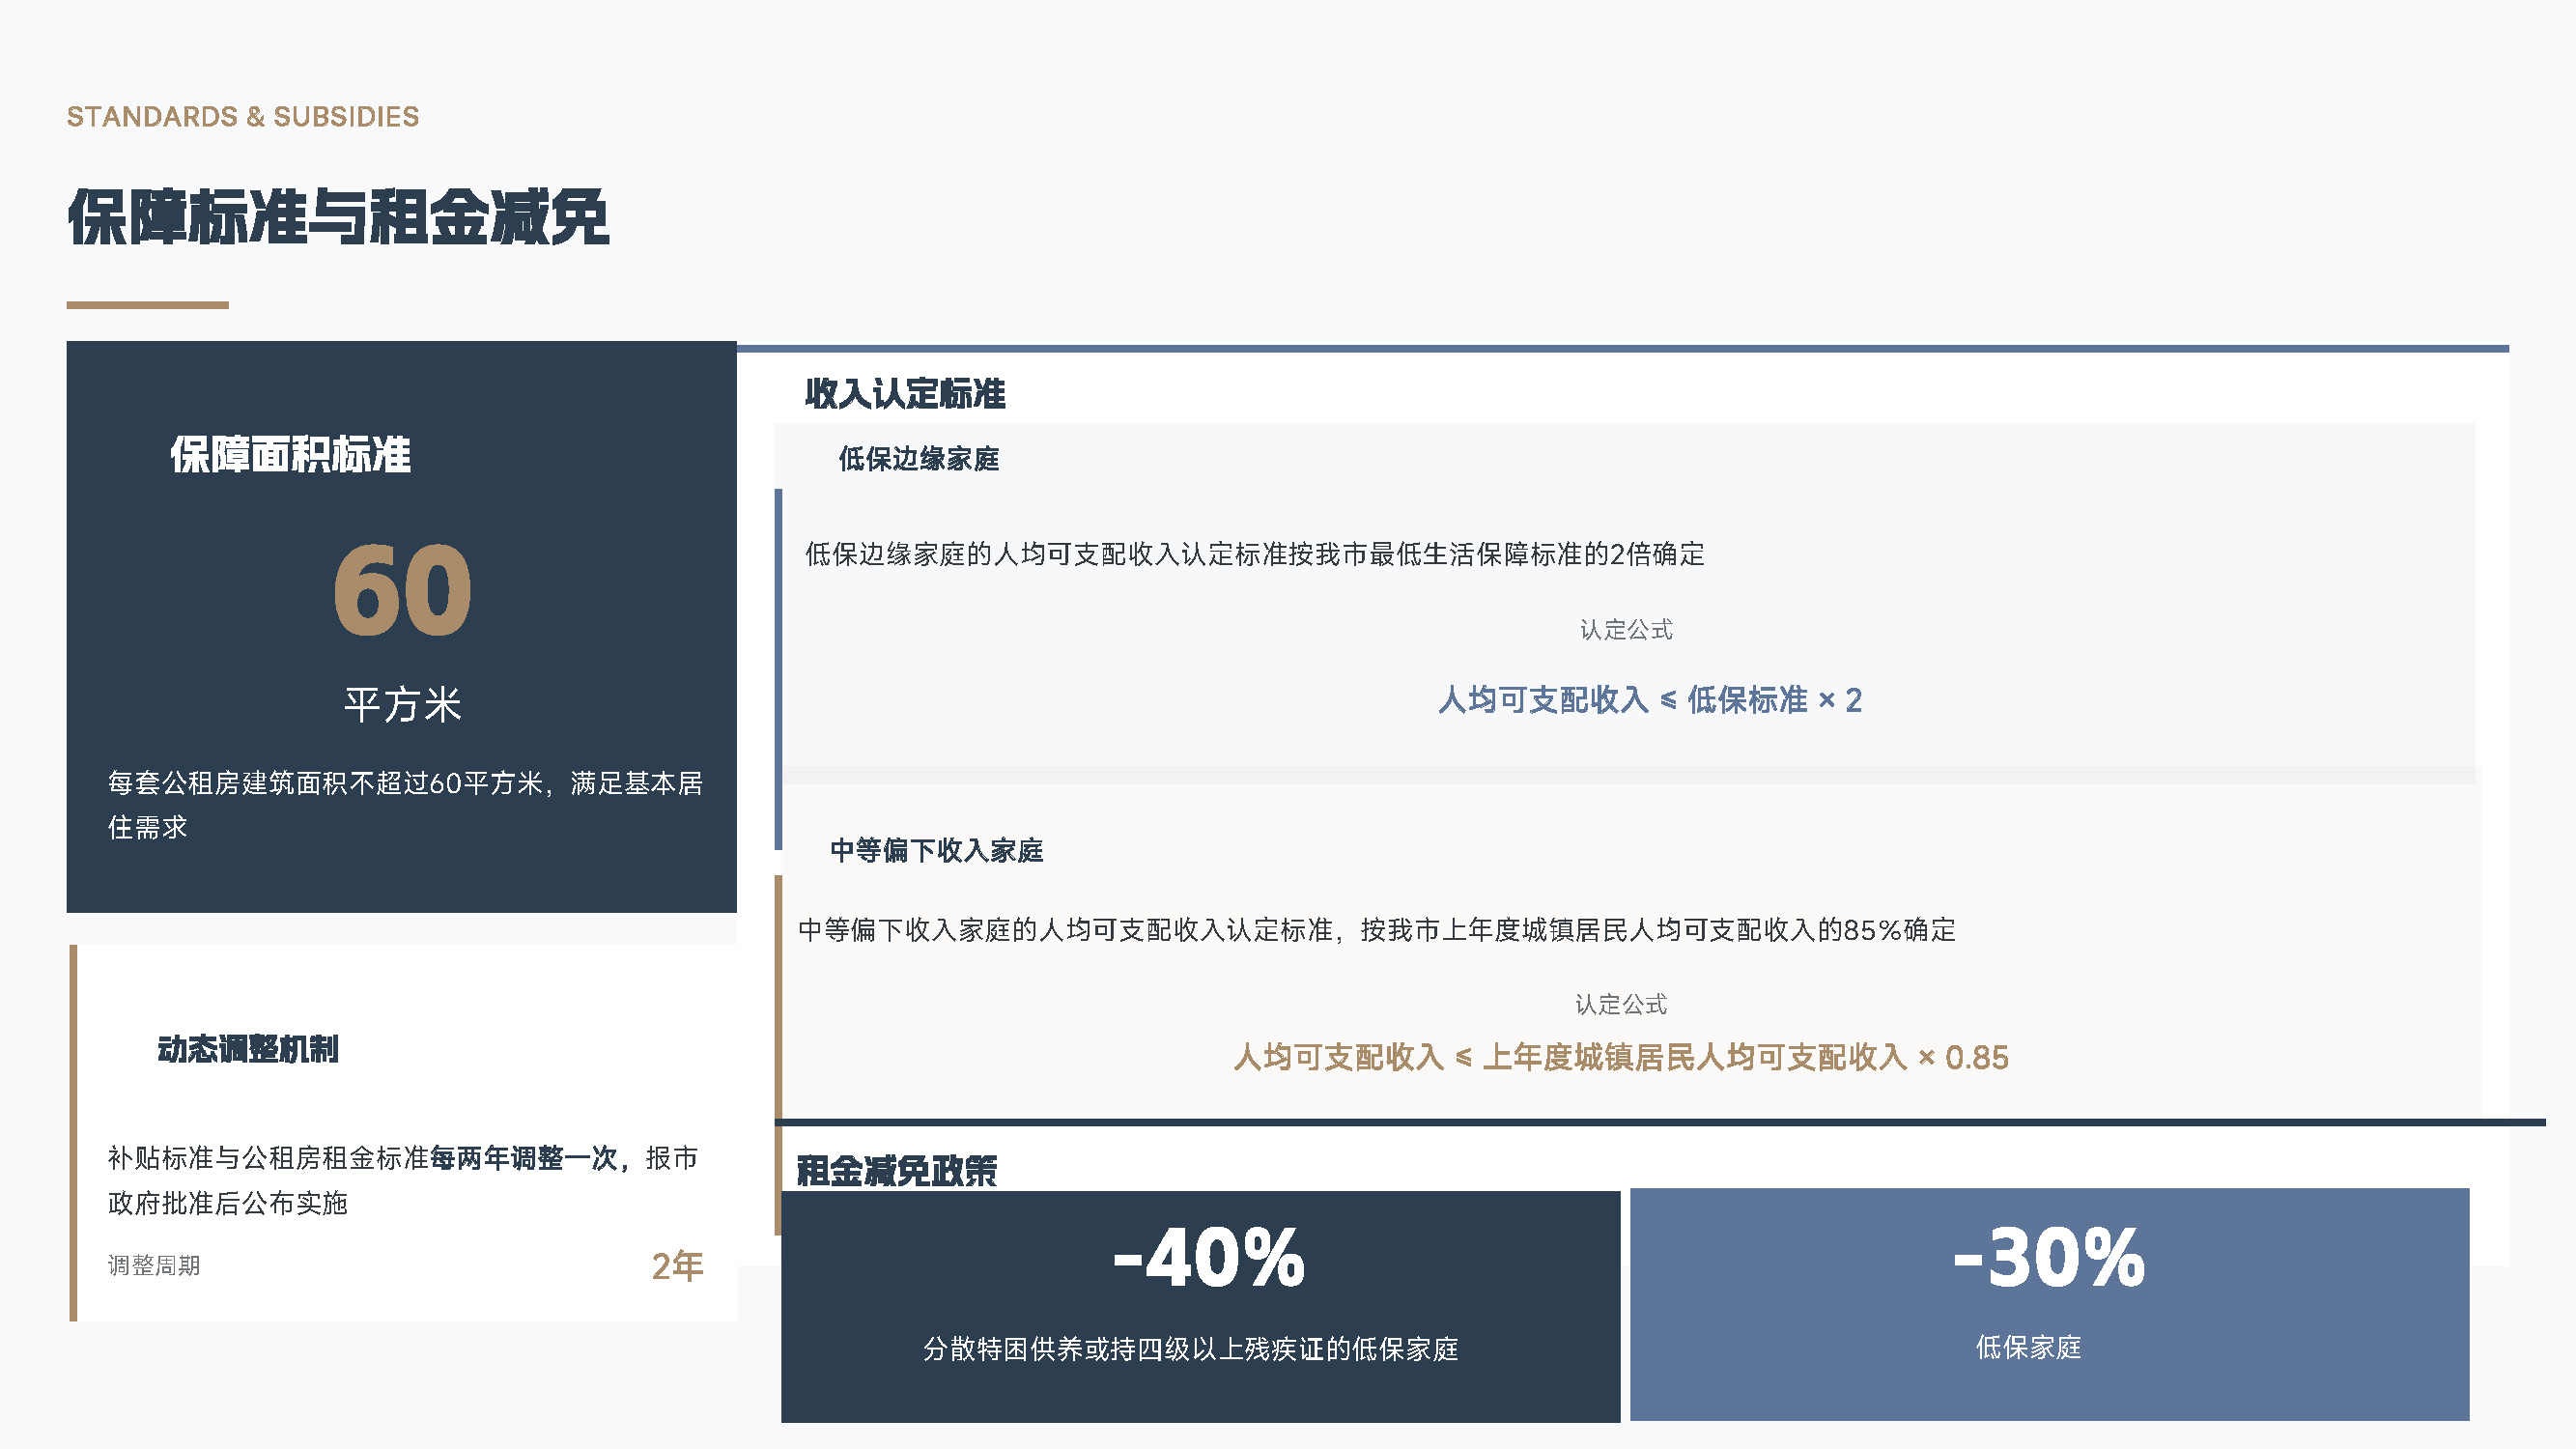
Task: Click the bold text 每两年调整一次
Action: (524, 1158)
